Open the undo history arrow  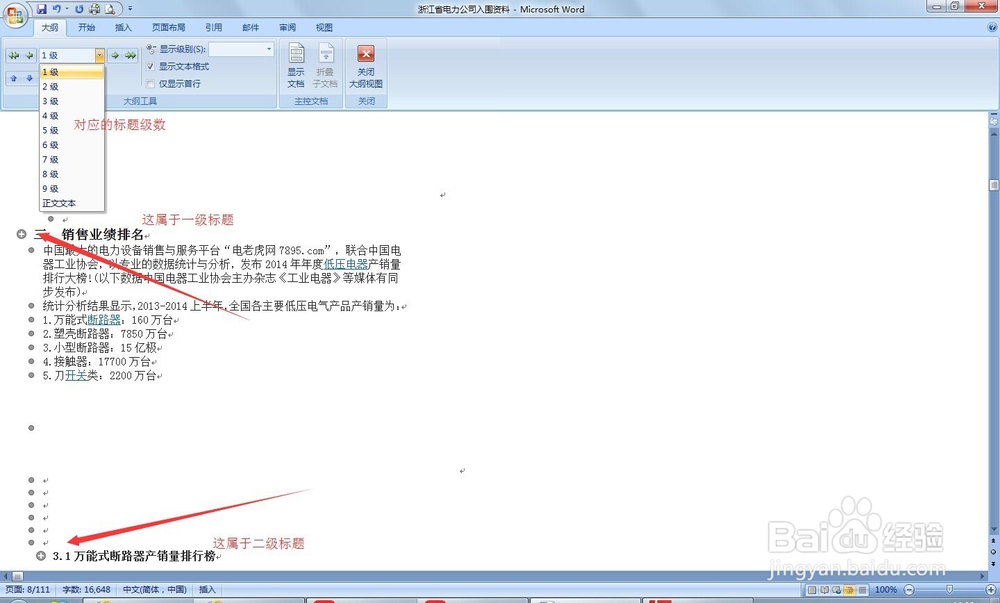pyautogui.click(x=66, y=9)
